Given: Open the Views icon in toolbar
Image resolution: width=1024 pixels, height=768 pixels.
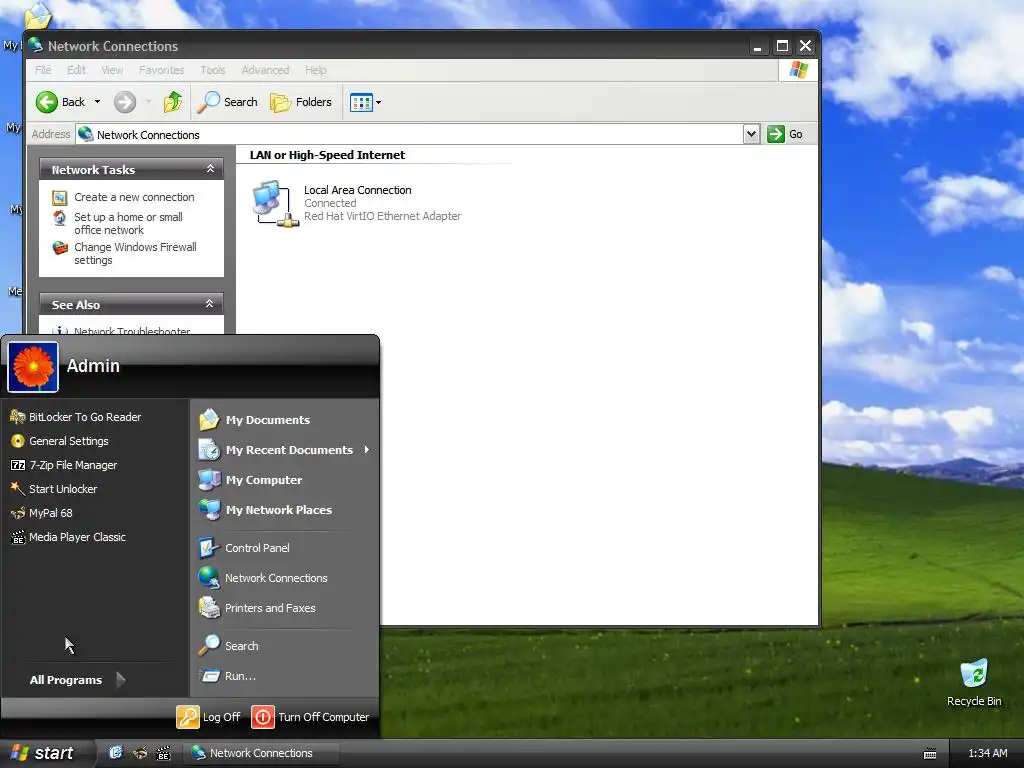Looking at the screenshot, I should pos(360,102).
